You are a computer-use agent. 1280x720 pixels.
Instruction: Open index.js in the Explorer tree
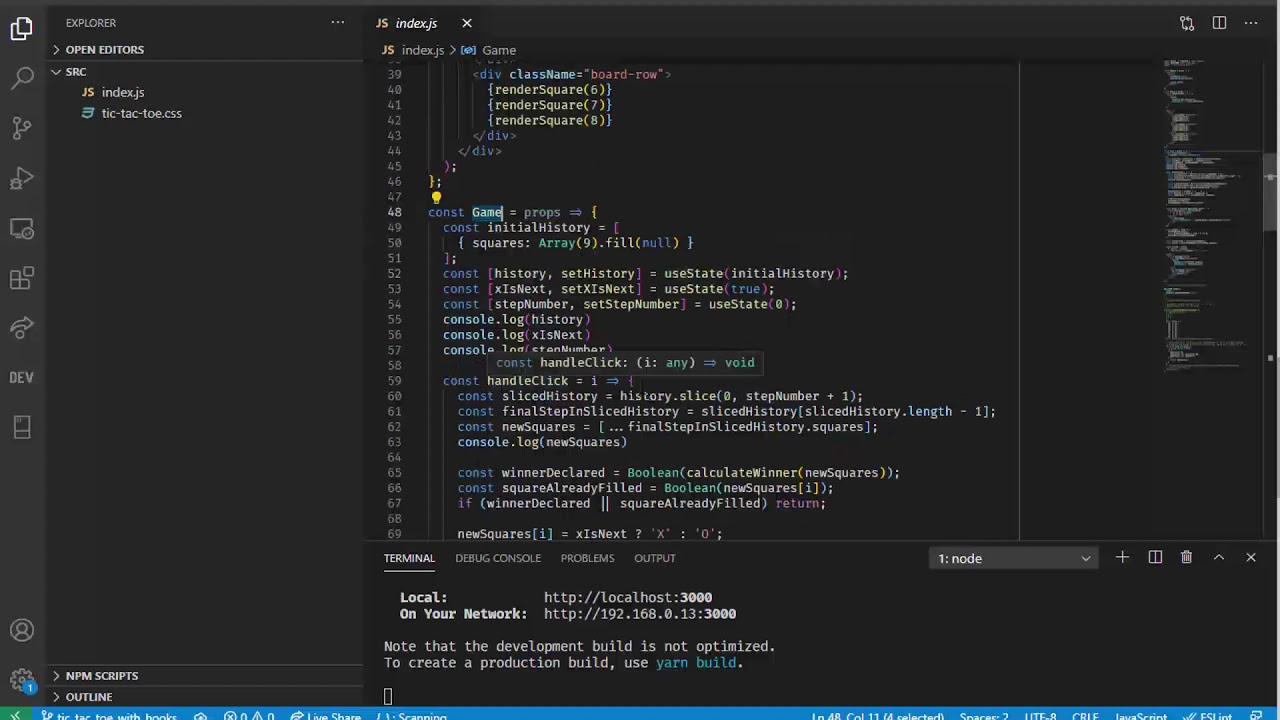[x=122, y=92]
